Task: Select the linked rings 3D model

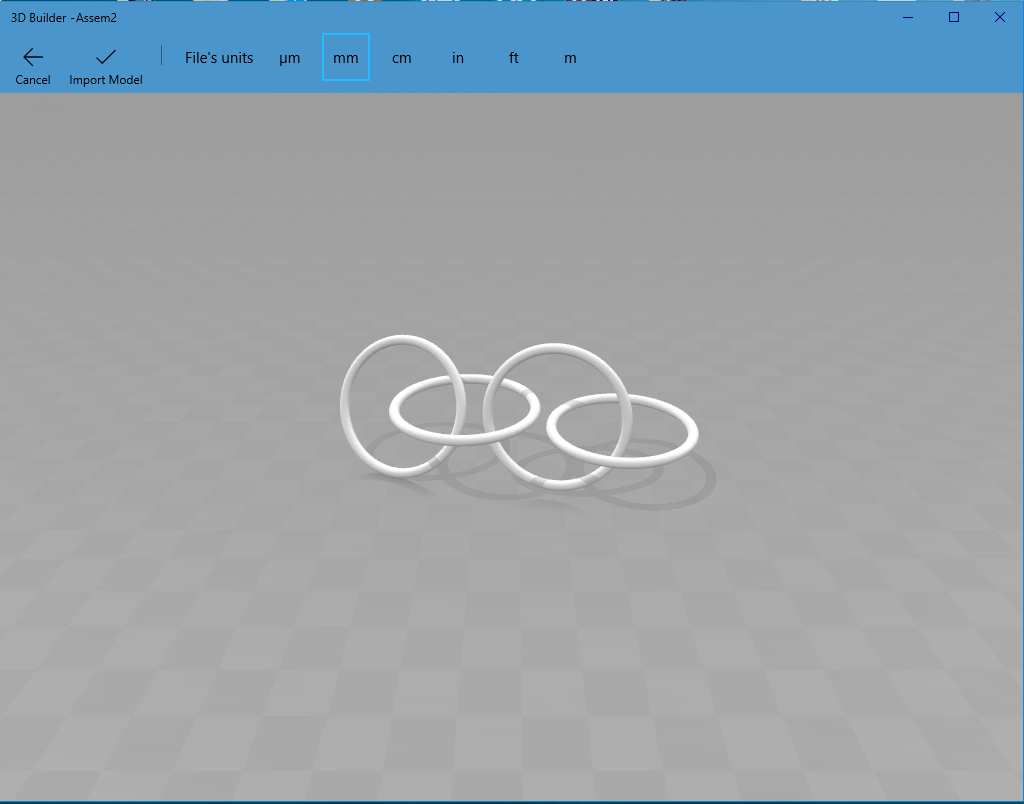Action: [x=519, y=413]
